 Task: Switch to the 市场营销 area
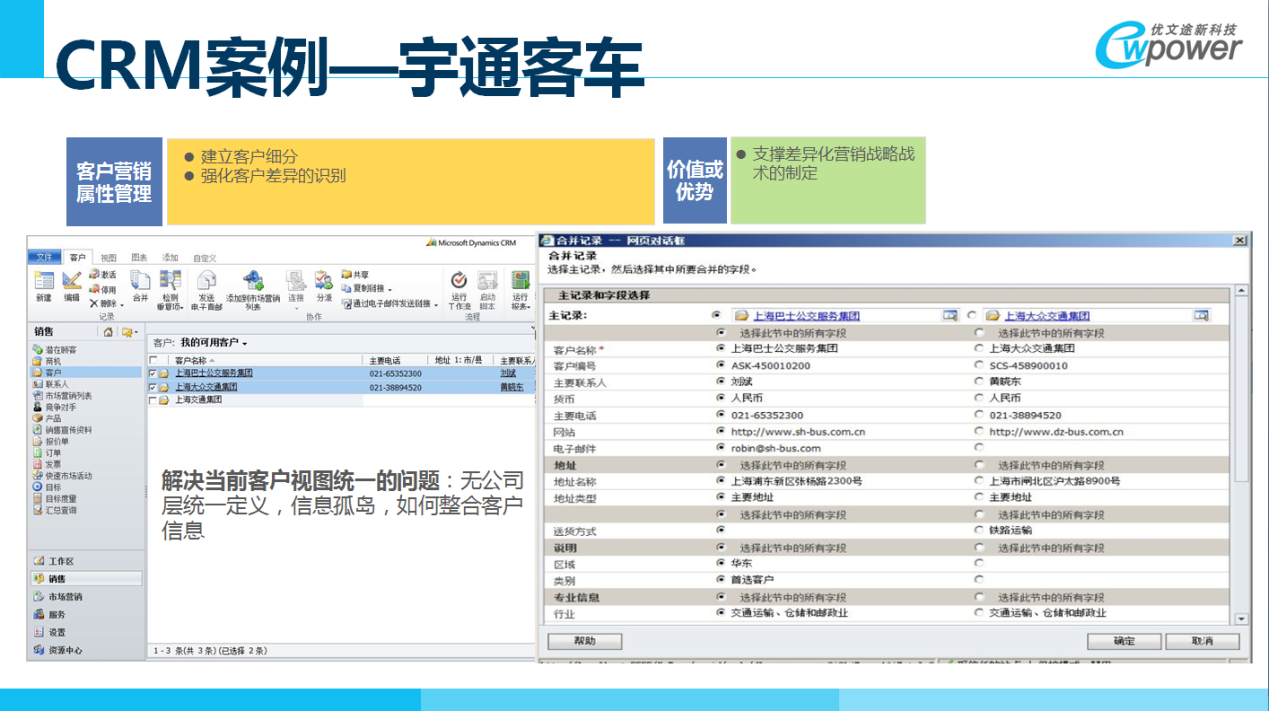coord(65,597)
